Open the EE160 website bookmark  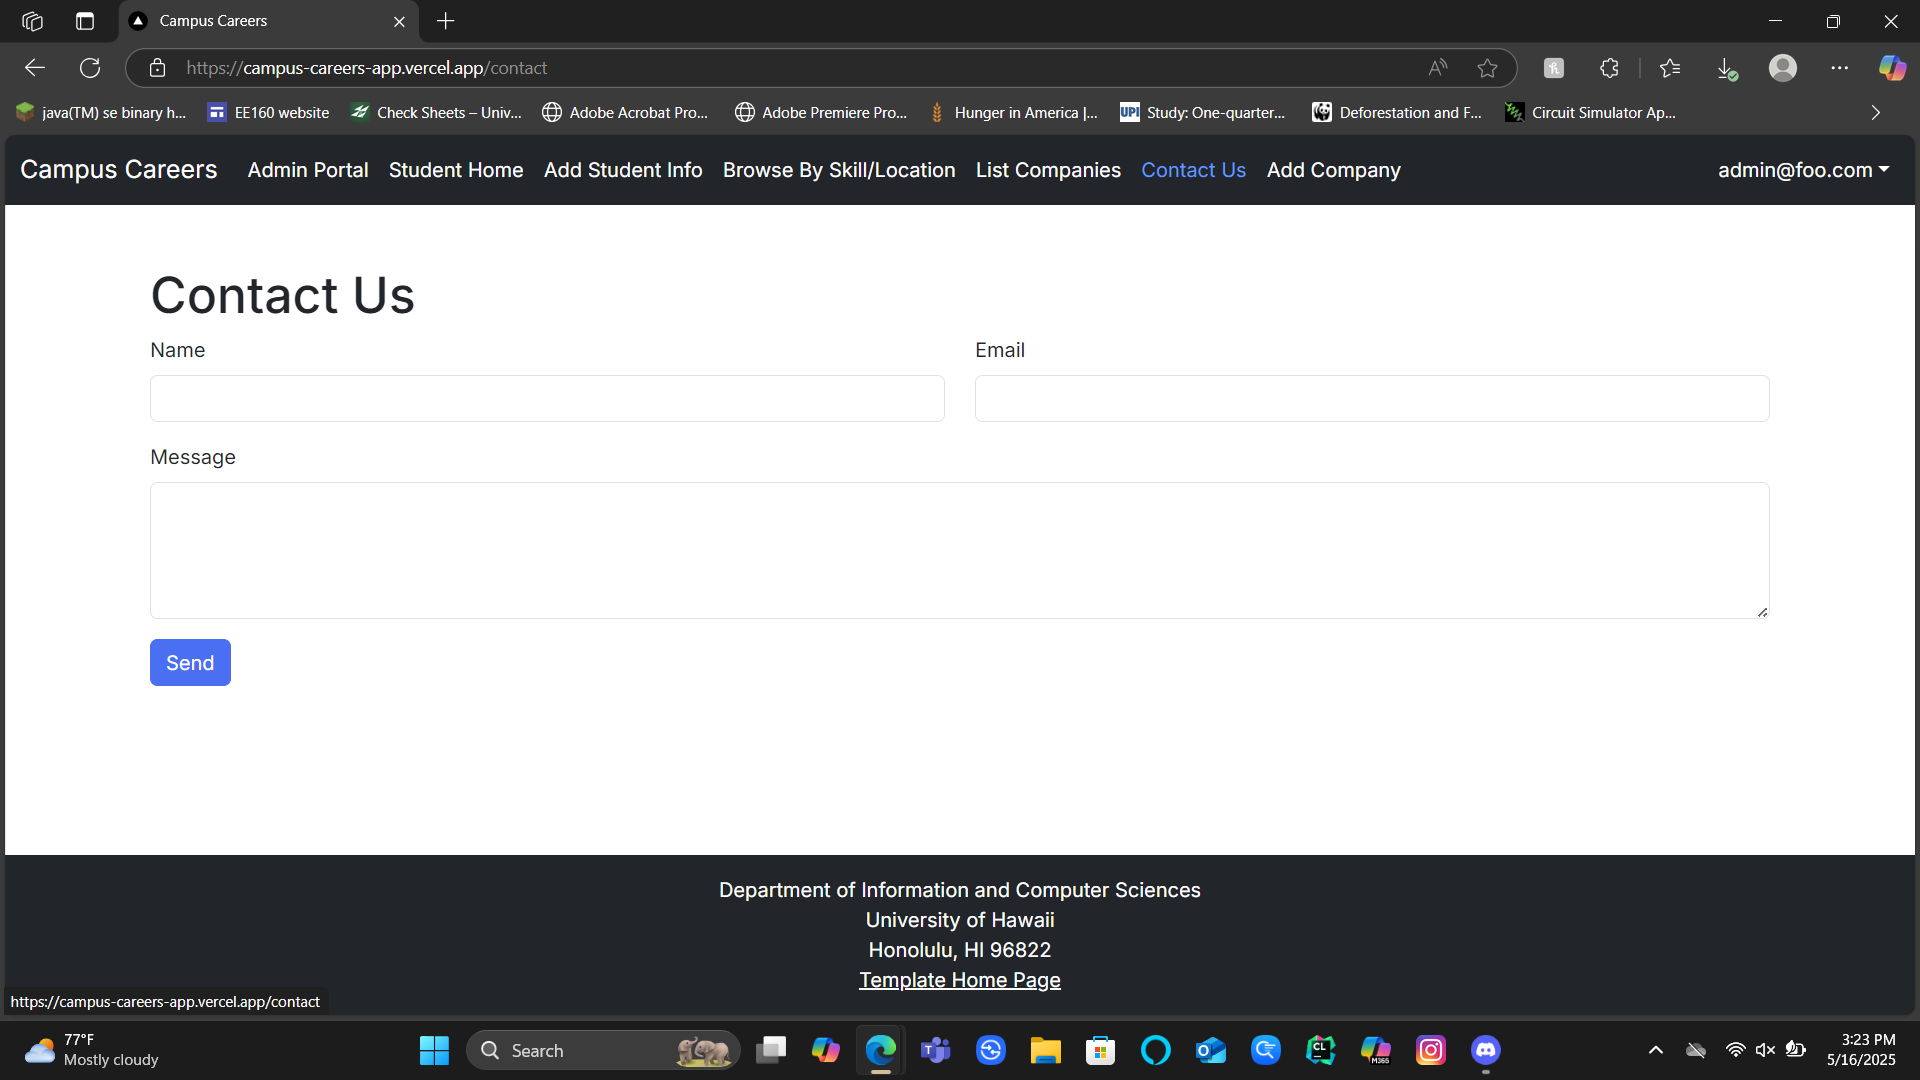click(x=269, y=113)
